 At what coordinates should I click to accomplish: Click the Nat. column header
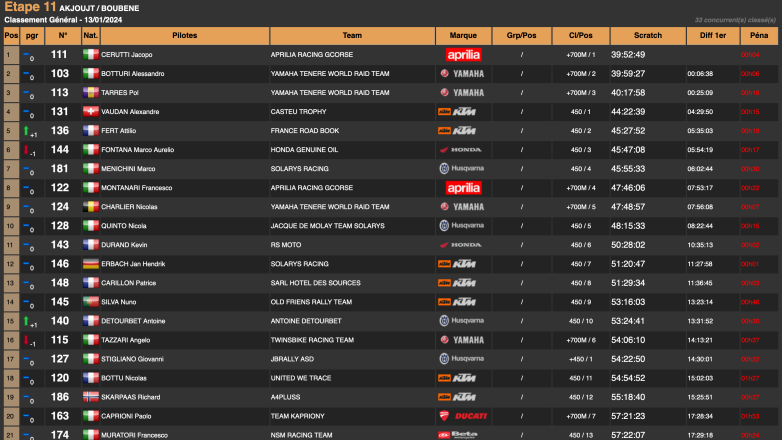tap(90, 36)
